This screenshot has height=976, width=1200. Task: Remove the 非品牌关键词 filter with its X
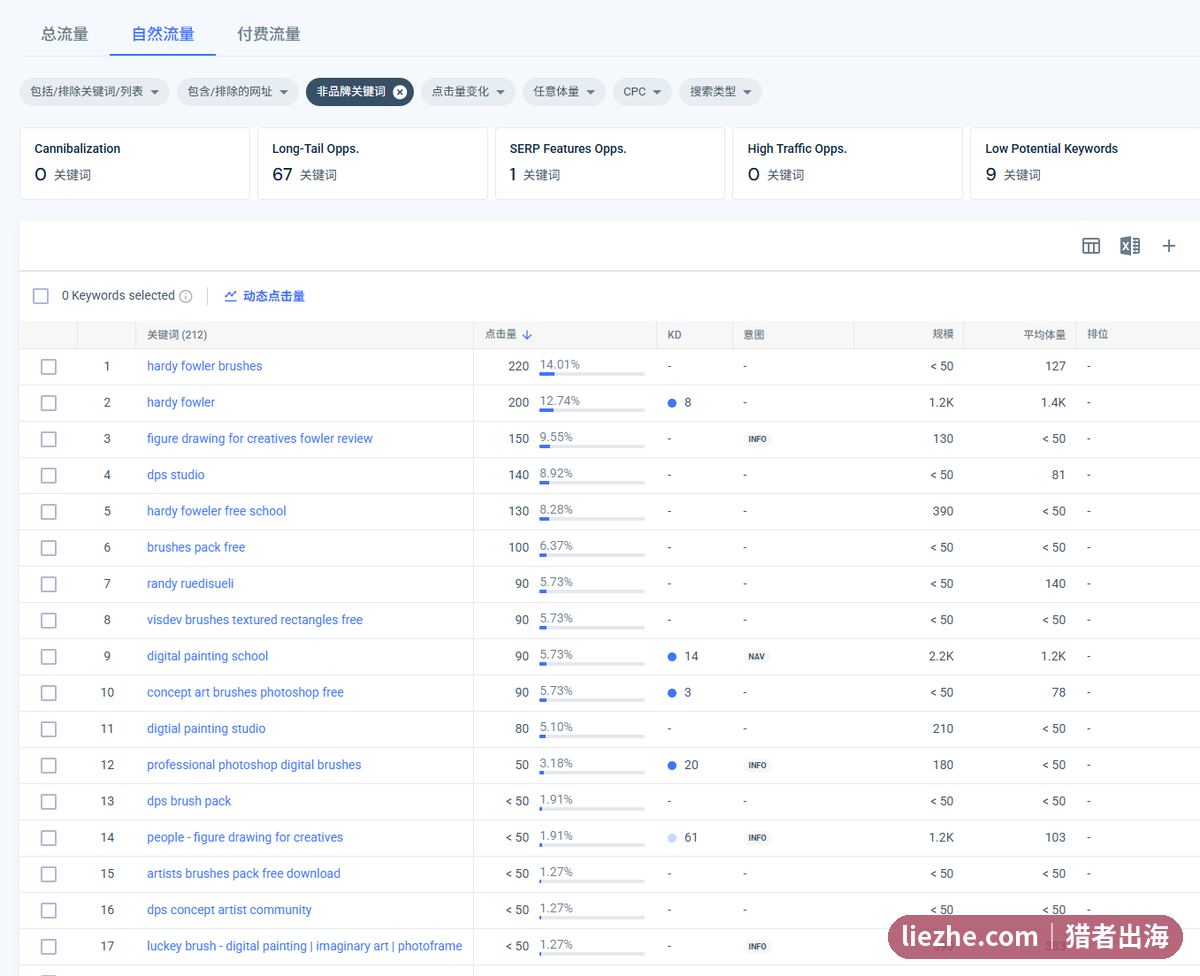tap(400, 92)
